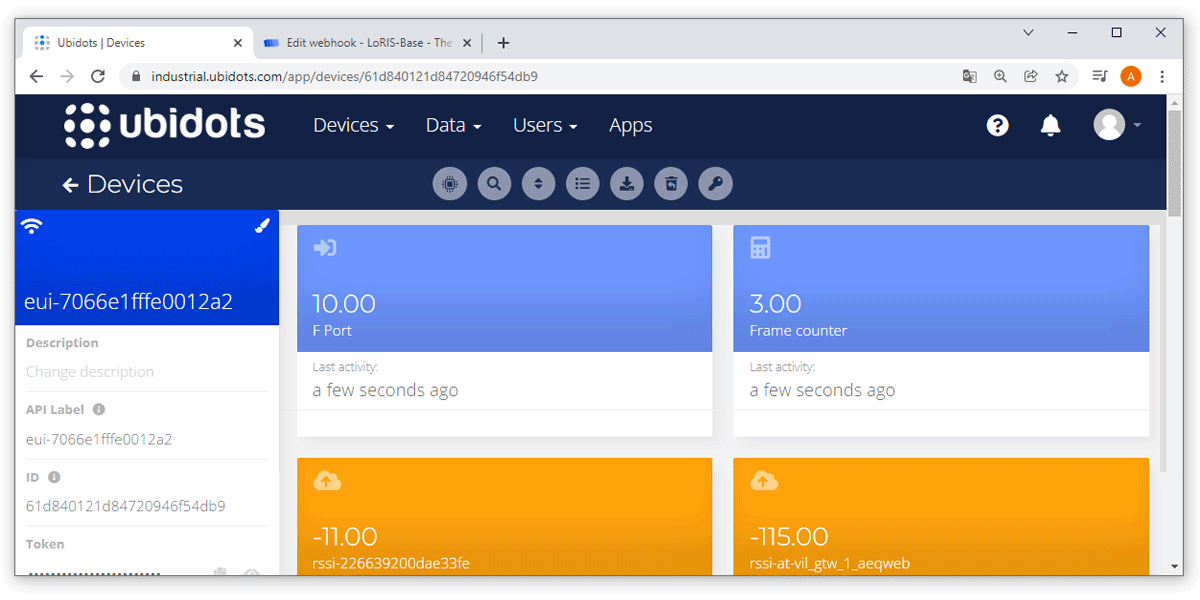Open the rssi-226639200dae33fe variable card
Viewport: 1200px width, 600px height.
(x=504, y=516)
